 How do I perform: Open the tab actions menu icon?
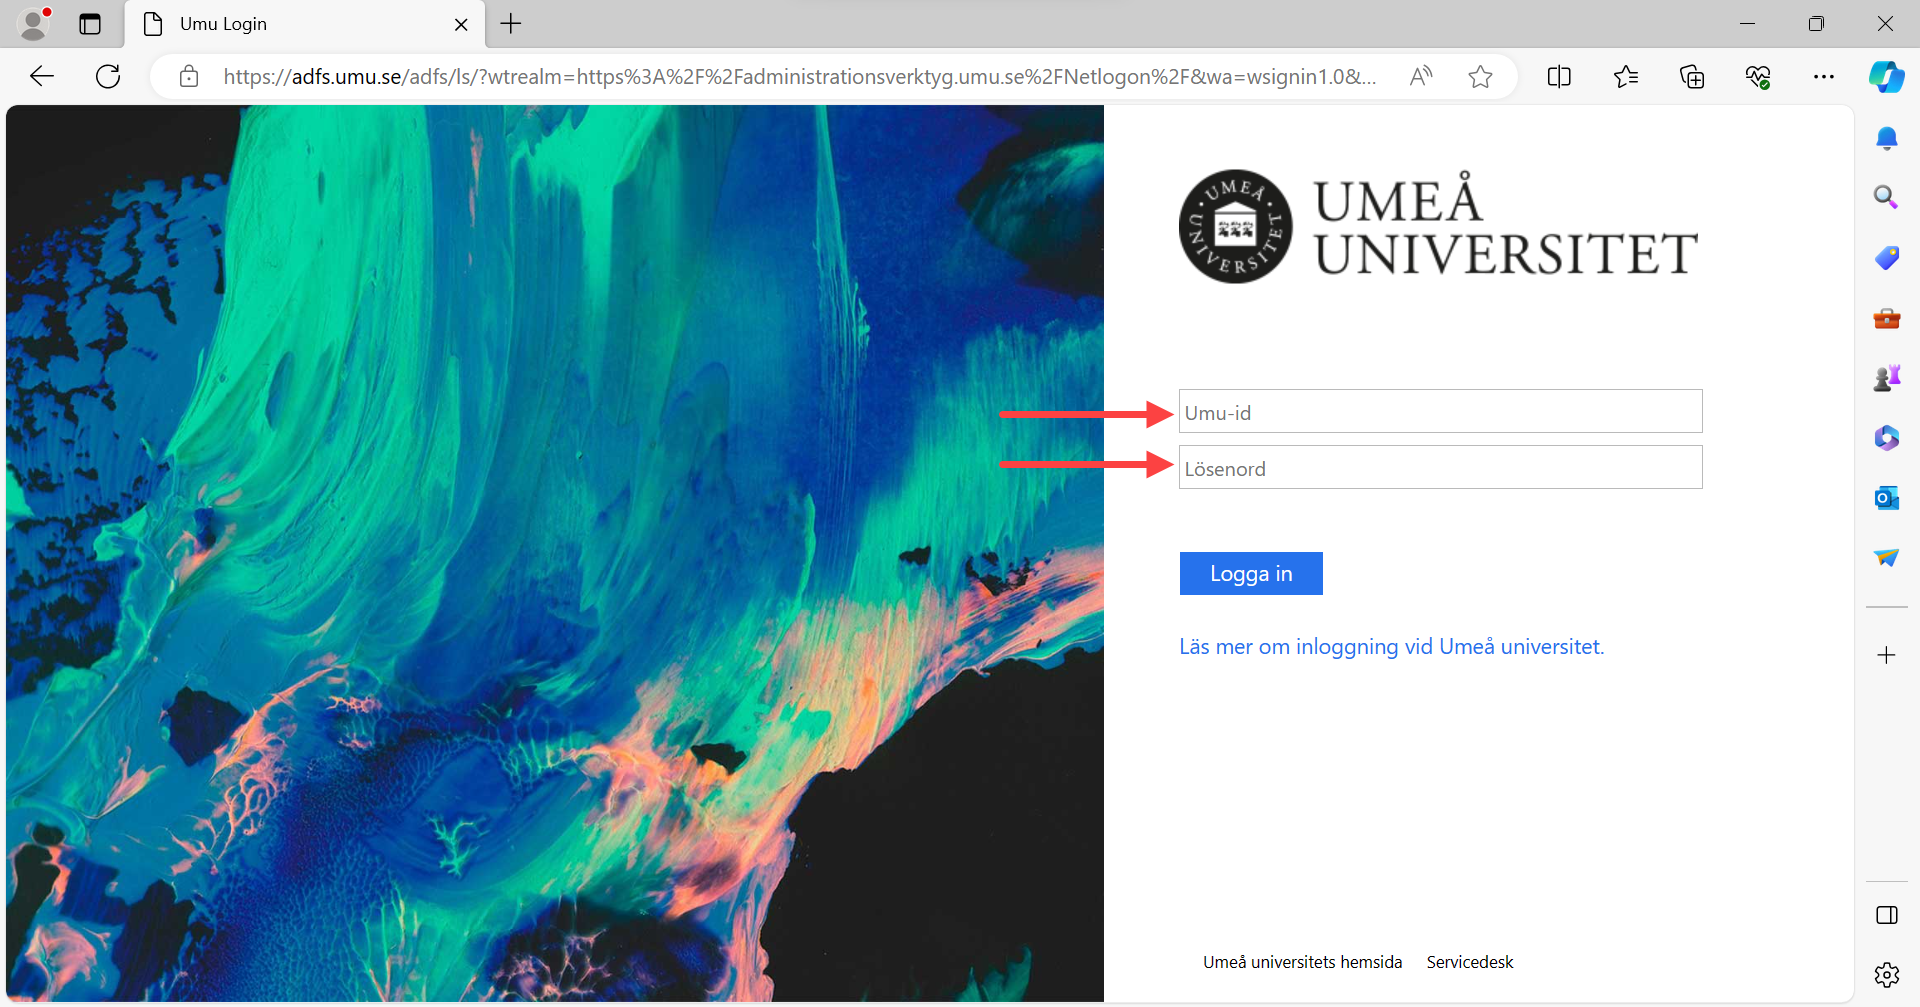coord(90,24)
